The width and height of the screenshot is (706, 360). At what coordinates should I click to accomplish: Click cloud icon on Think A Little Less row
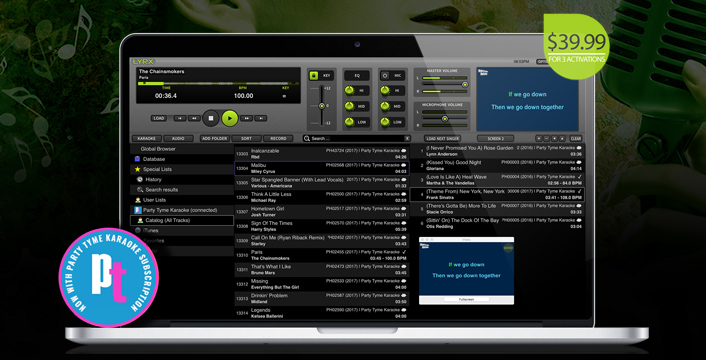click(x=403, y=194)
